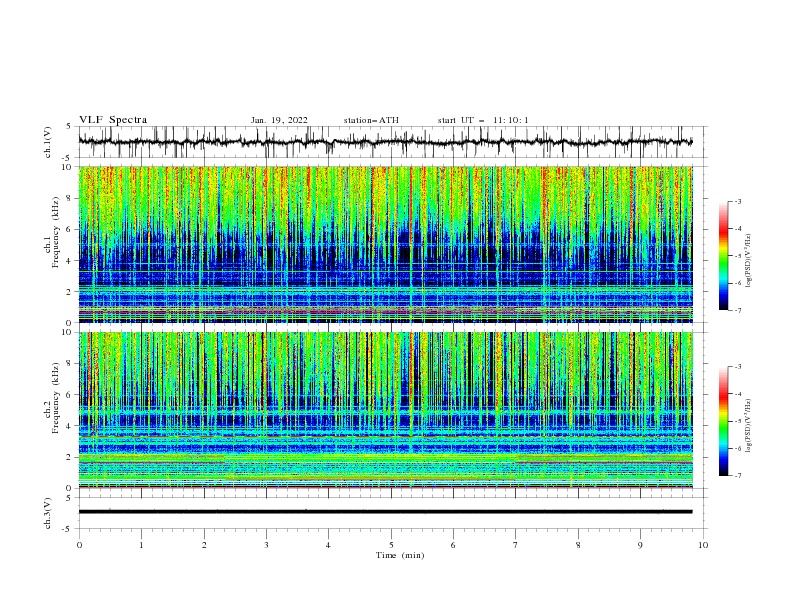The height and width of the screenshot is (612, 792).
Task: Click the upper colorbar 'log(PSD)(V²/Hz)' label
Action: point(748,261)
